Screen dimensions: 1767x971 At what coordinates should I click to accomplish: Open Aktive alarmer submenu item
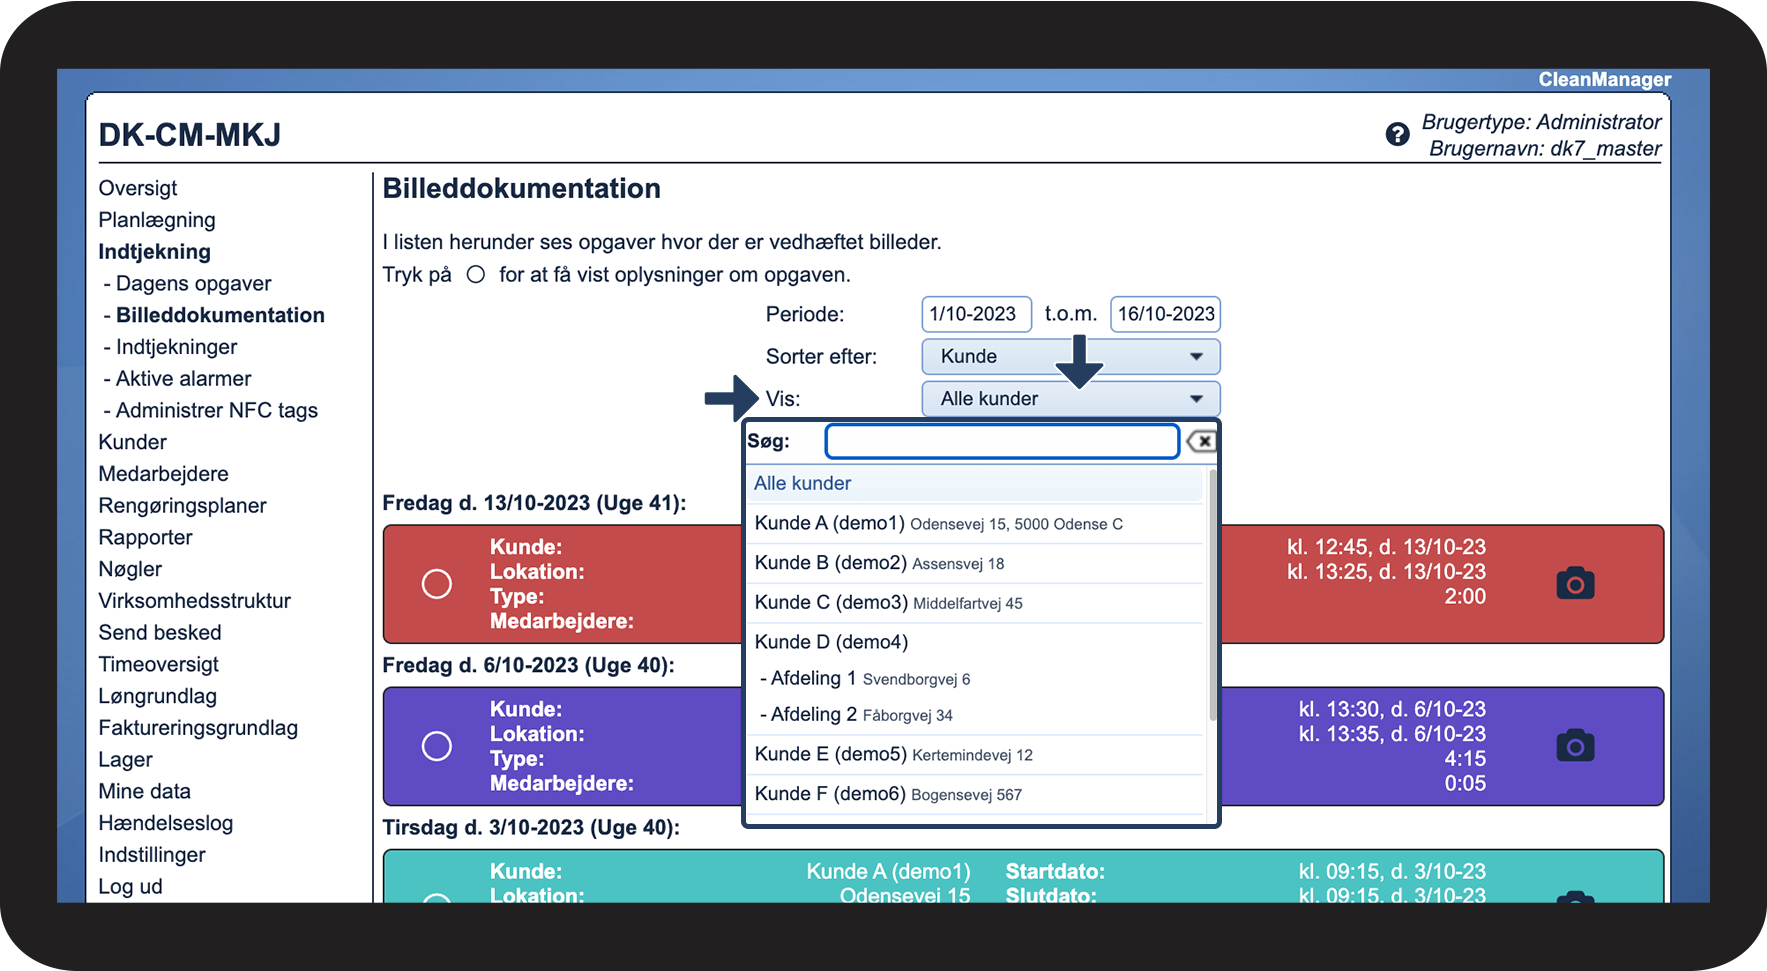click(x=184, y=379)
